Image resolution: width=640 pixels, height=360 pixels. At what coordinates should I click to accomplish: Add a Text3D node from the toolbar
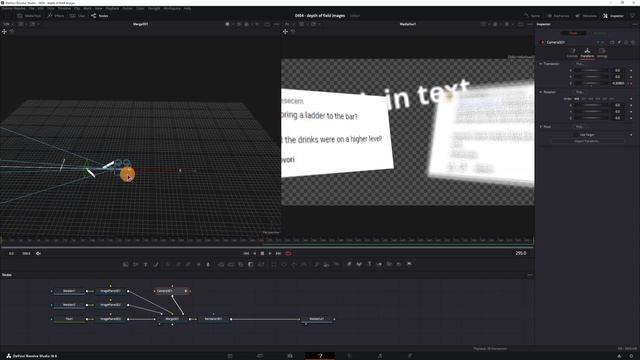369,264
